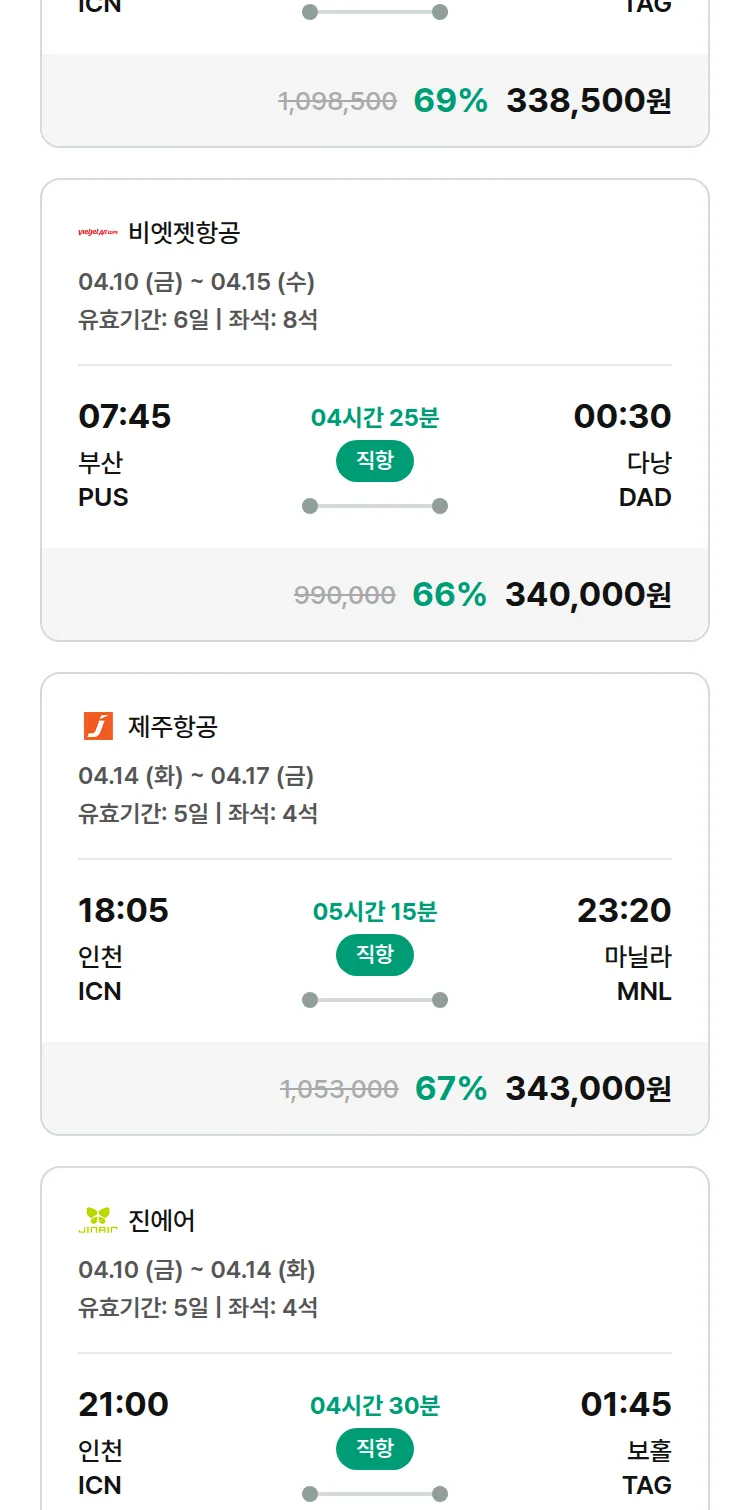Screen dimensions: 750x1510
Task: Open the 진에어 airline name
Action: click(x=162, y=1220)
